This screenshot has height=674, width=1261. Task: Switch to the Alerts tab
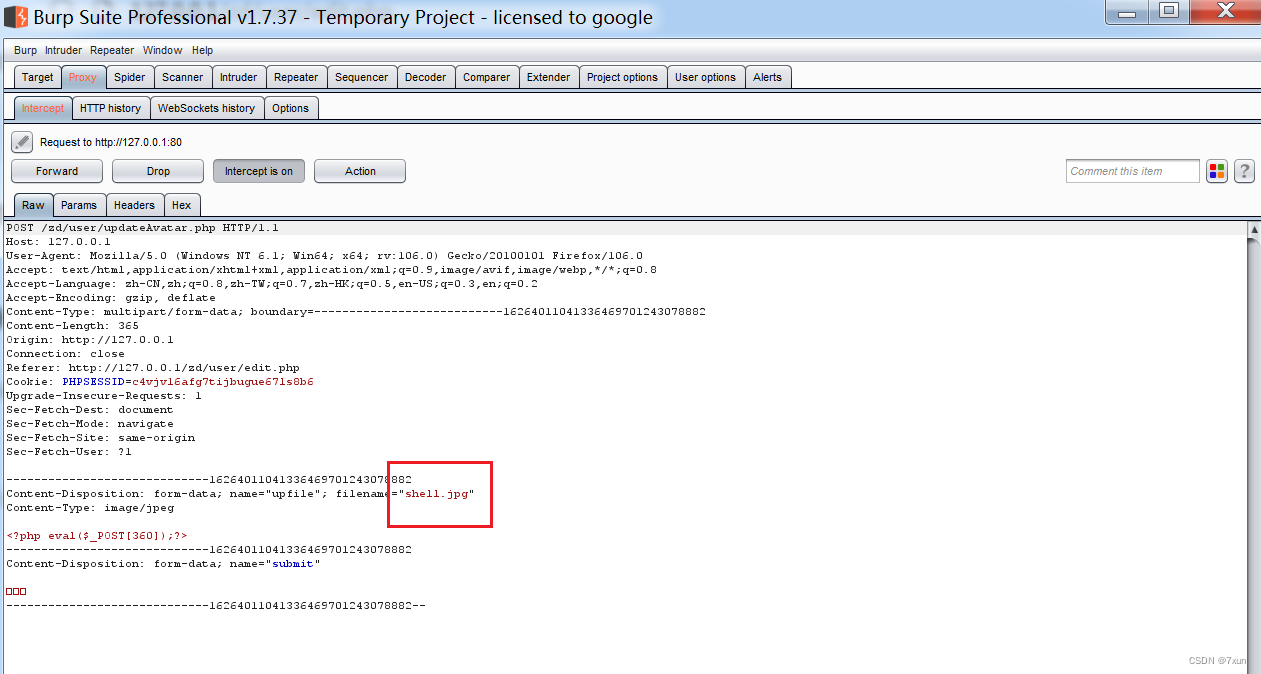point(768,77)
